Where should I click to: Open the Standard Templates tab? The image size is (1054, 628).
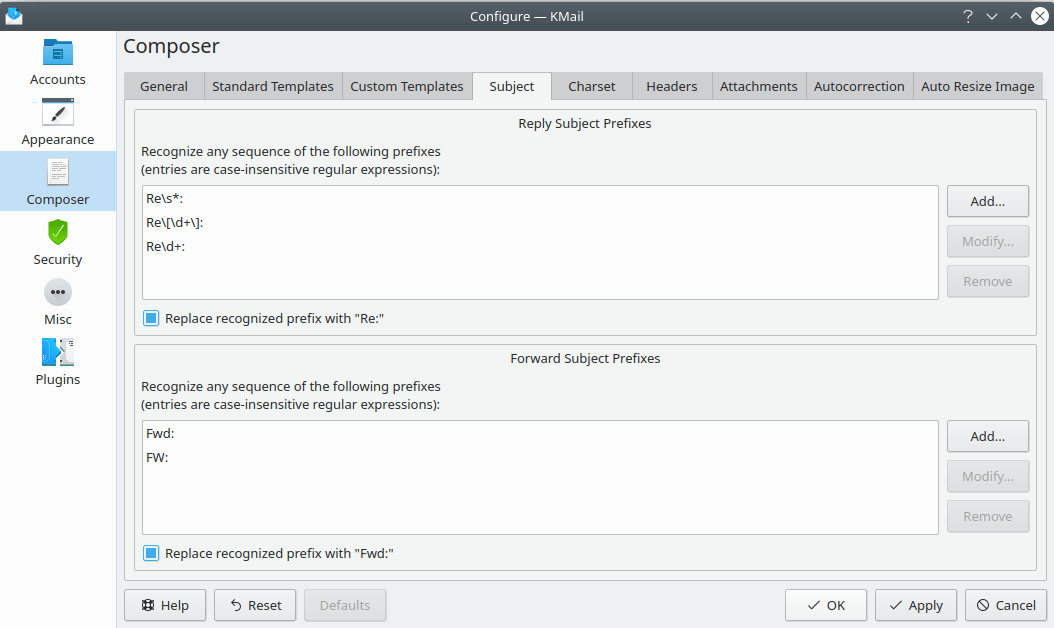pos(273,87)
